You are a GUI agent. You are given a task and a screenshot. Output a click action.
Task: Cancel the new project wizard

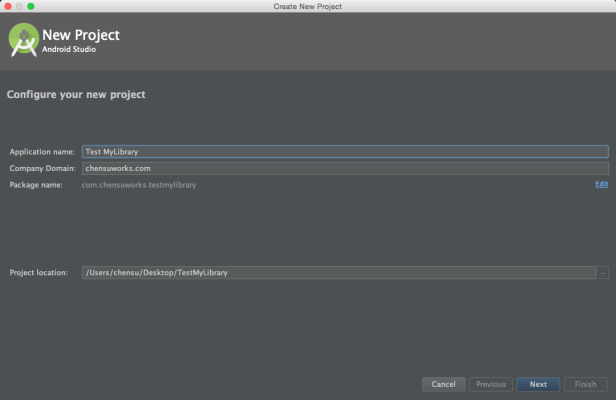pos(444,384)
